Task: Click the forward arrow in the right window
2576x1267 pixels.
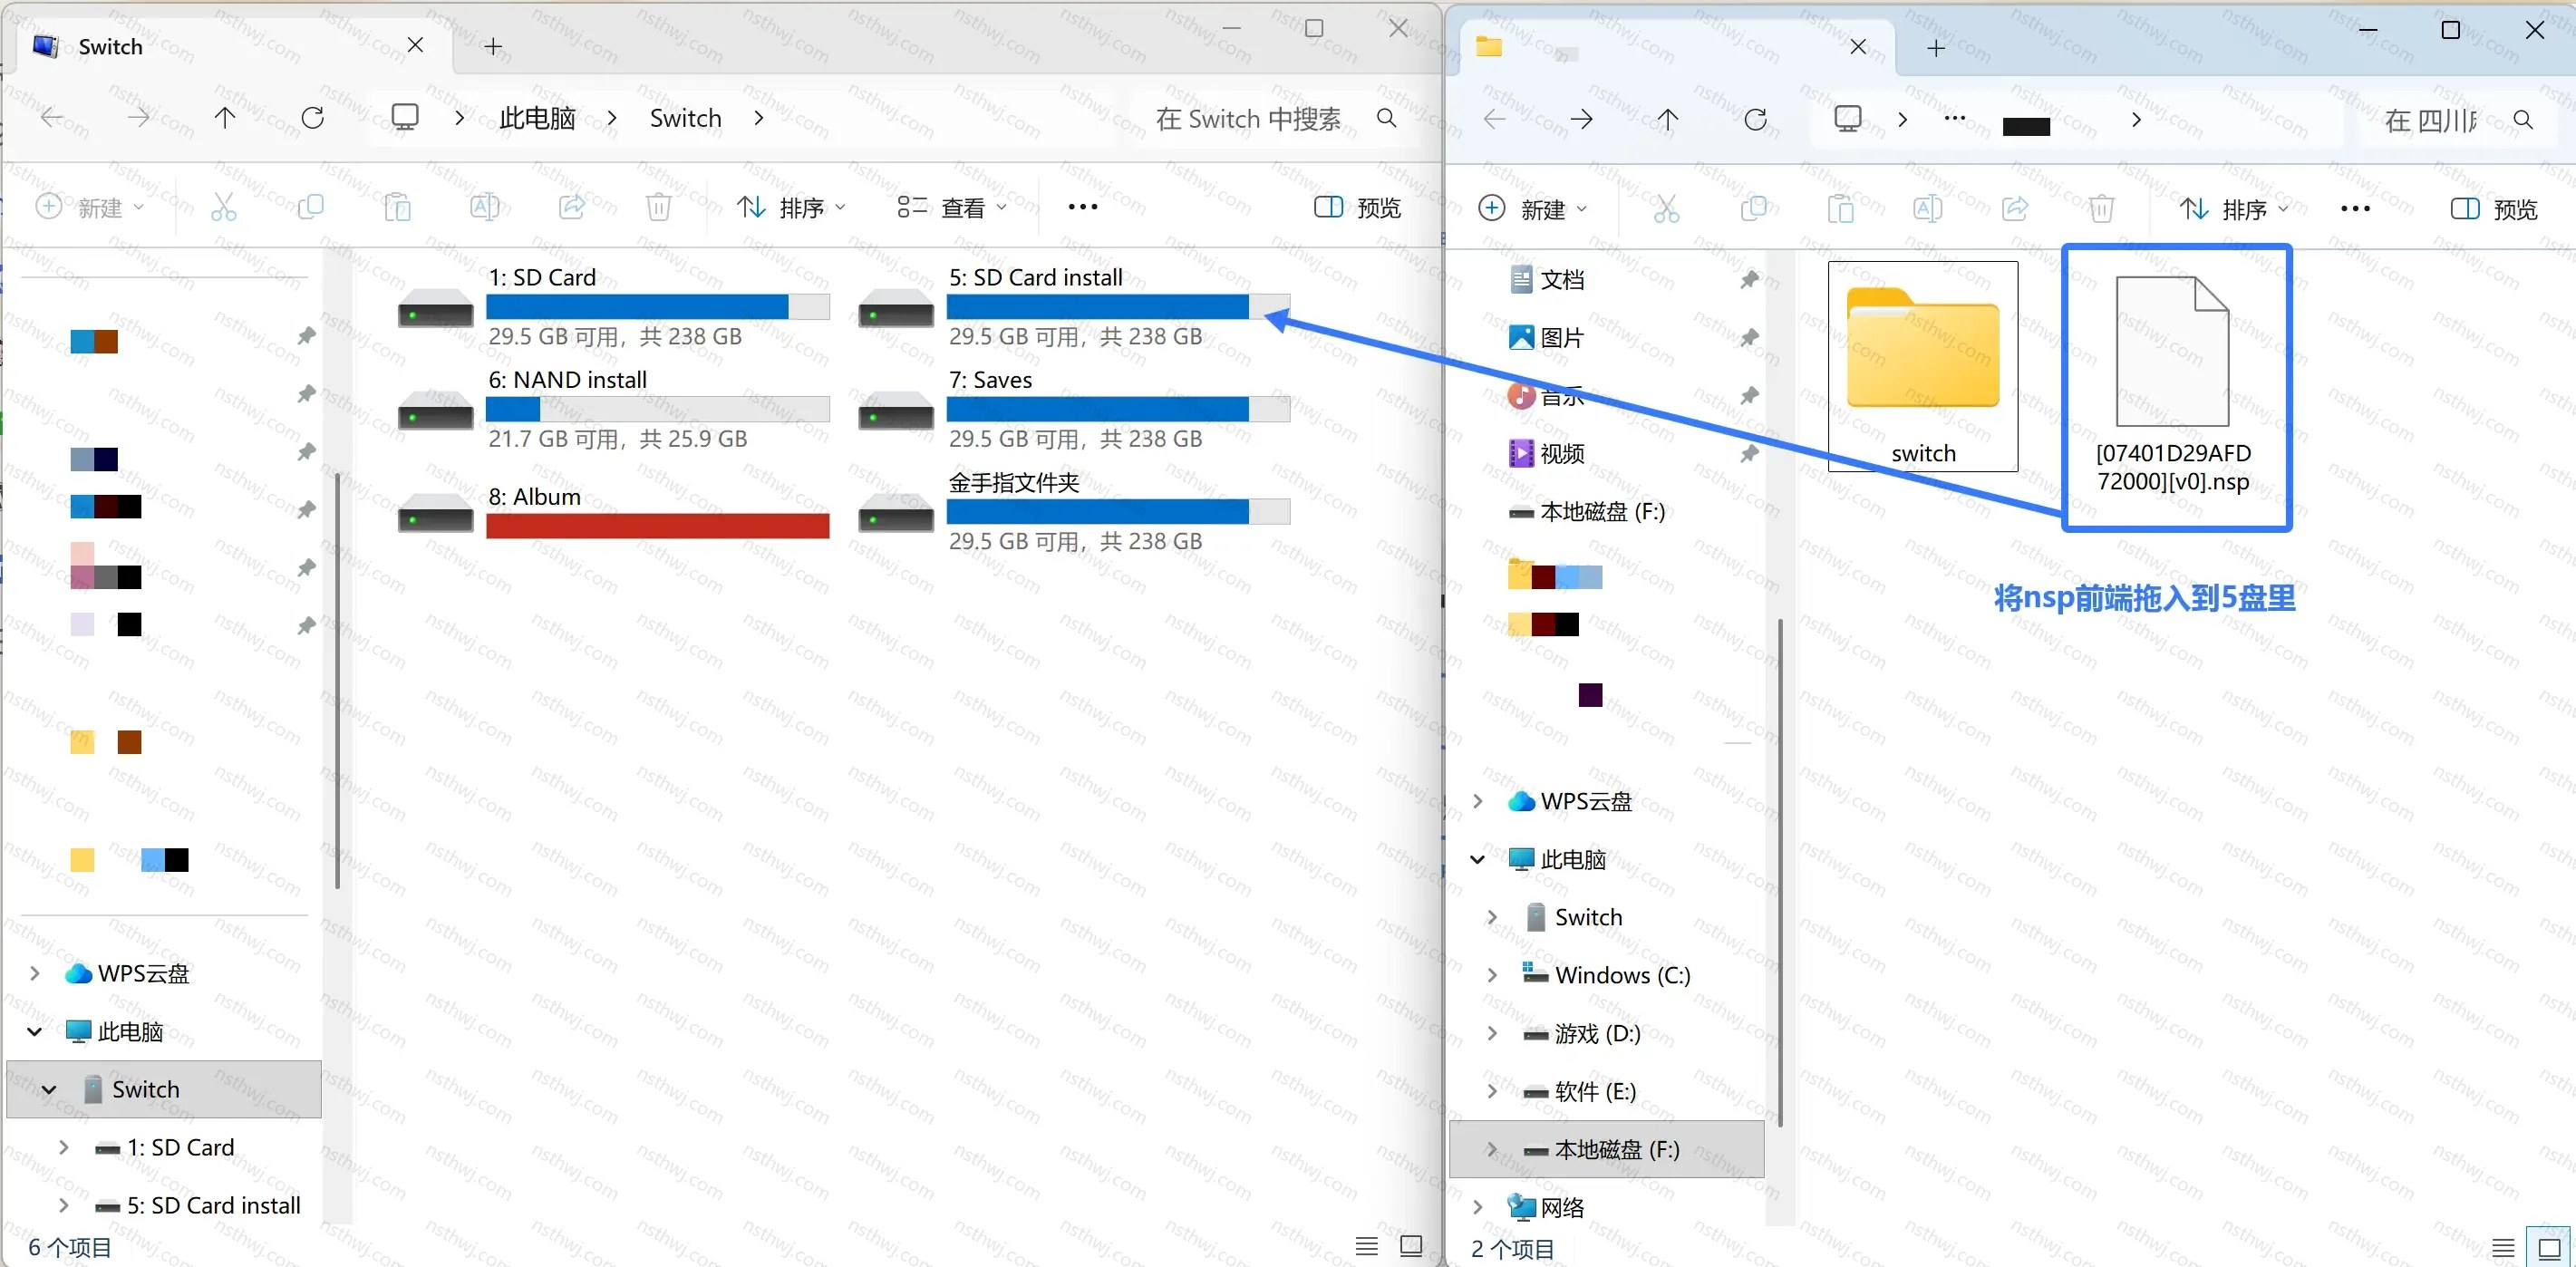Action: 1581,120
